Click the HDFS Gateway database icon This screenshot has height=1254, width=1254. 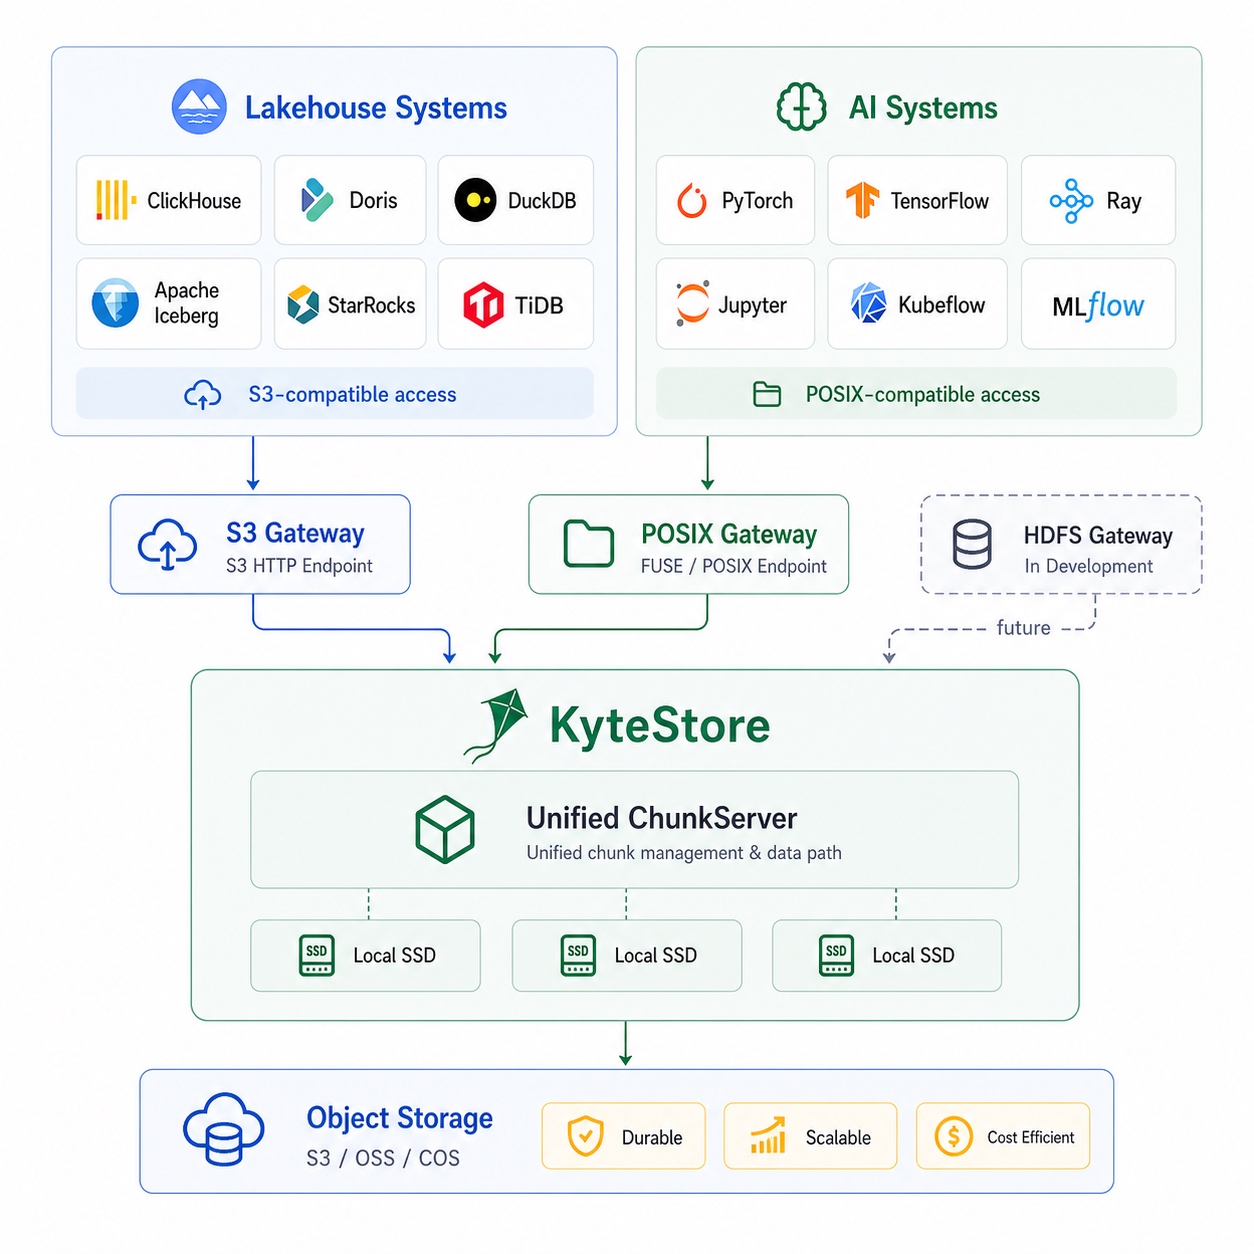click(972, 544)
